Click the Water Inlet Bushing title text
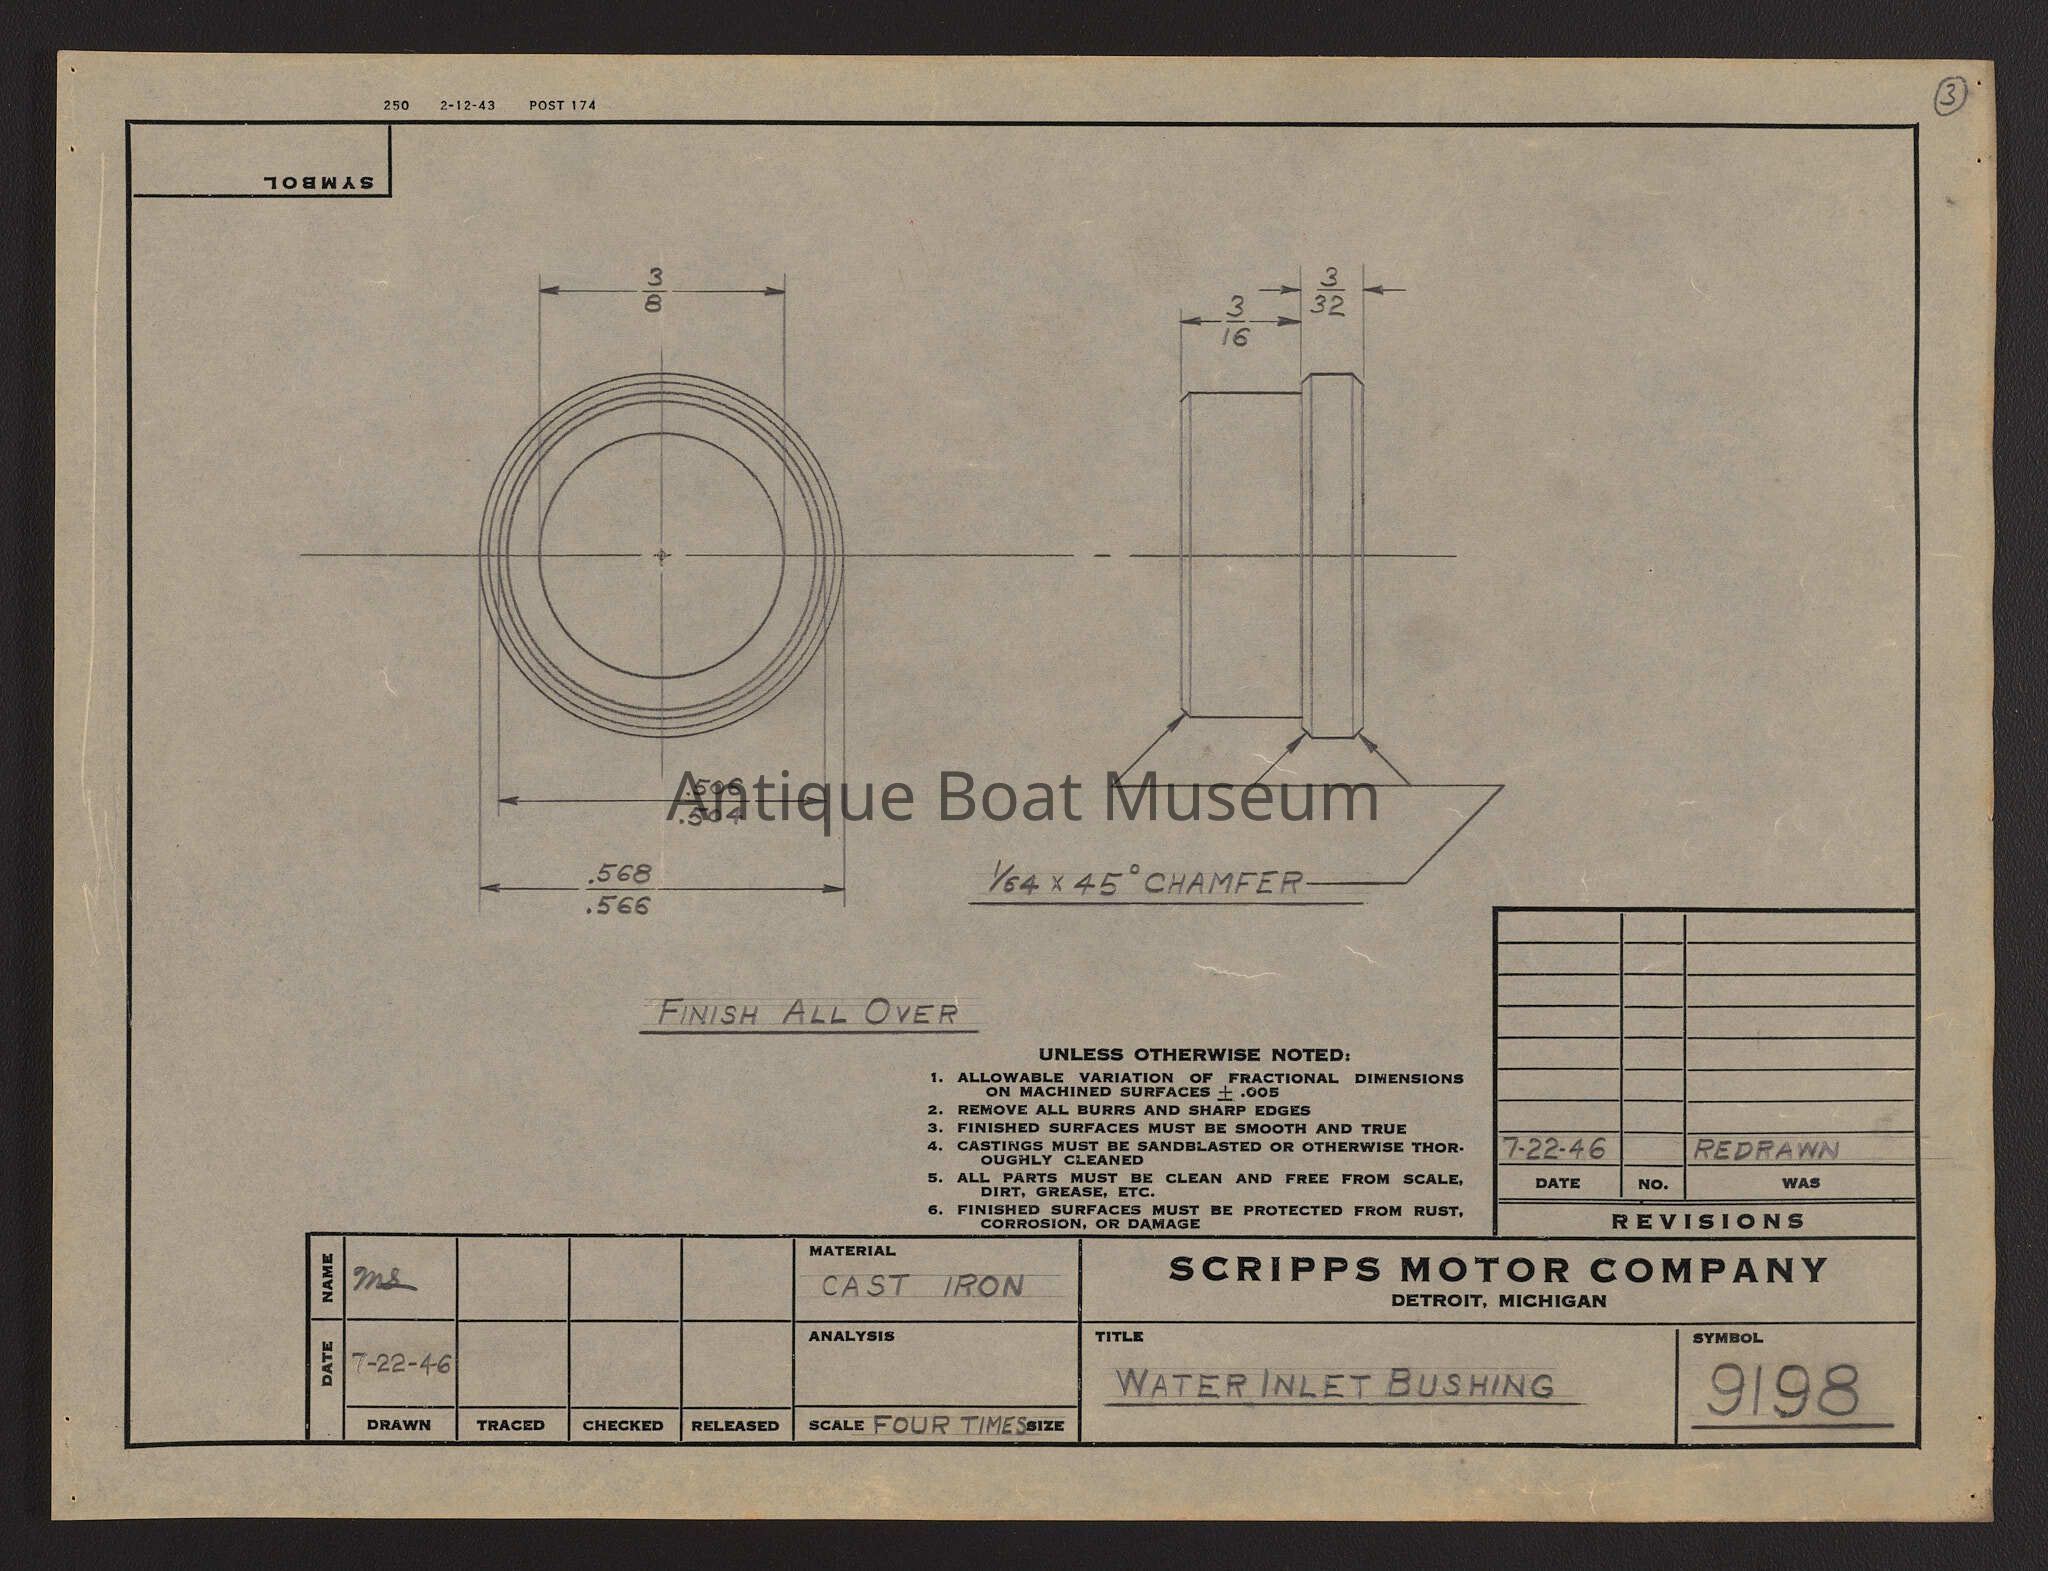Viewport: 2048px width, 1571px height. click(1335, 1384)
